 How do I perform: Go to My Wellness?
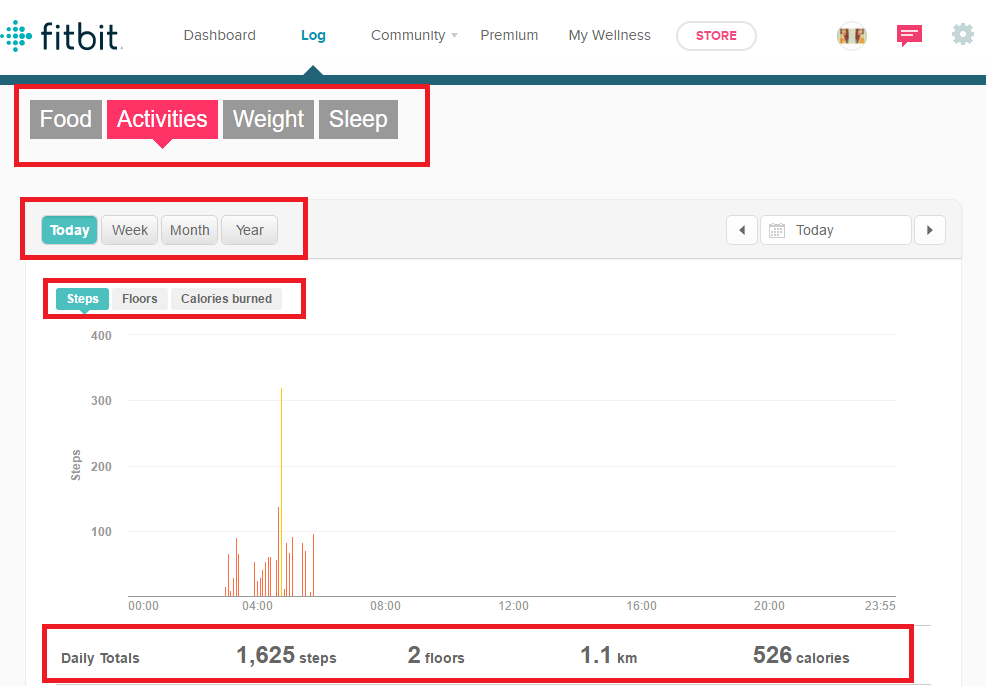point(609,35)
